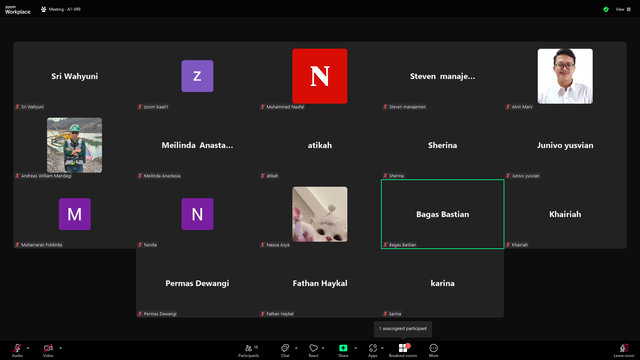
Task: Select Nazua Asya's cat photo tile
Action: pyautogui.click(x=320, y=214)
